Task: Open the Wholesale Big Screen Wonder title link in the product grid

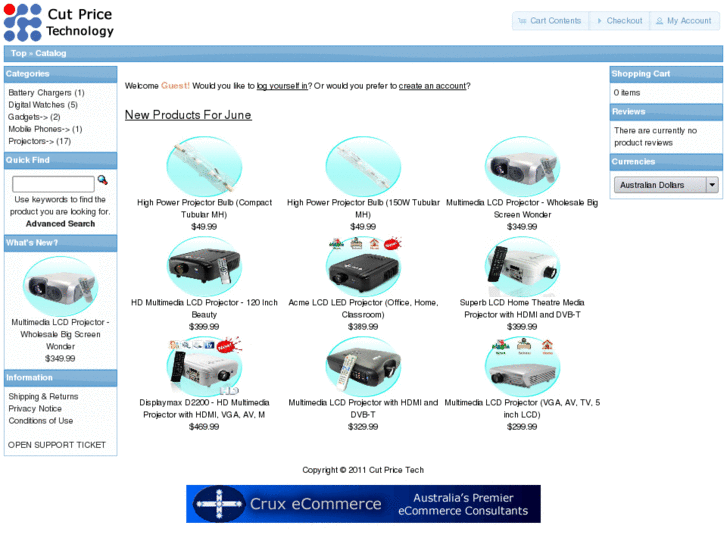Action: [522, 208]
